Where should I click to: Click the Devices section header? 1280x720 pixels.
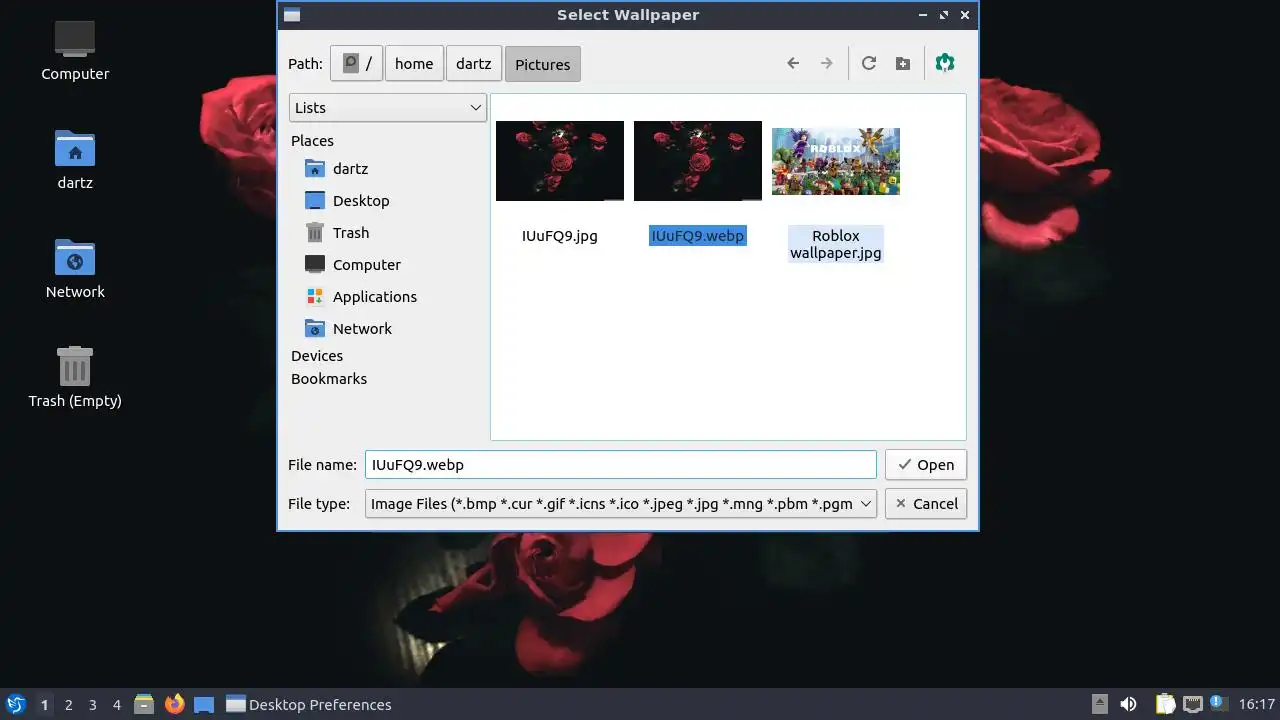(317, 356)
